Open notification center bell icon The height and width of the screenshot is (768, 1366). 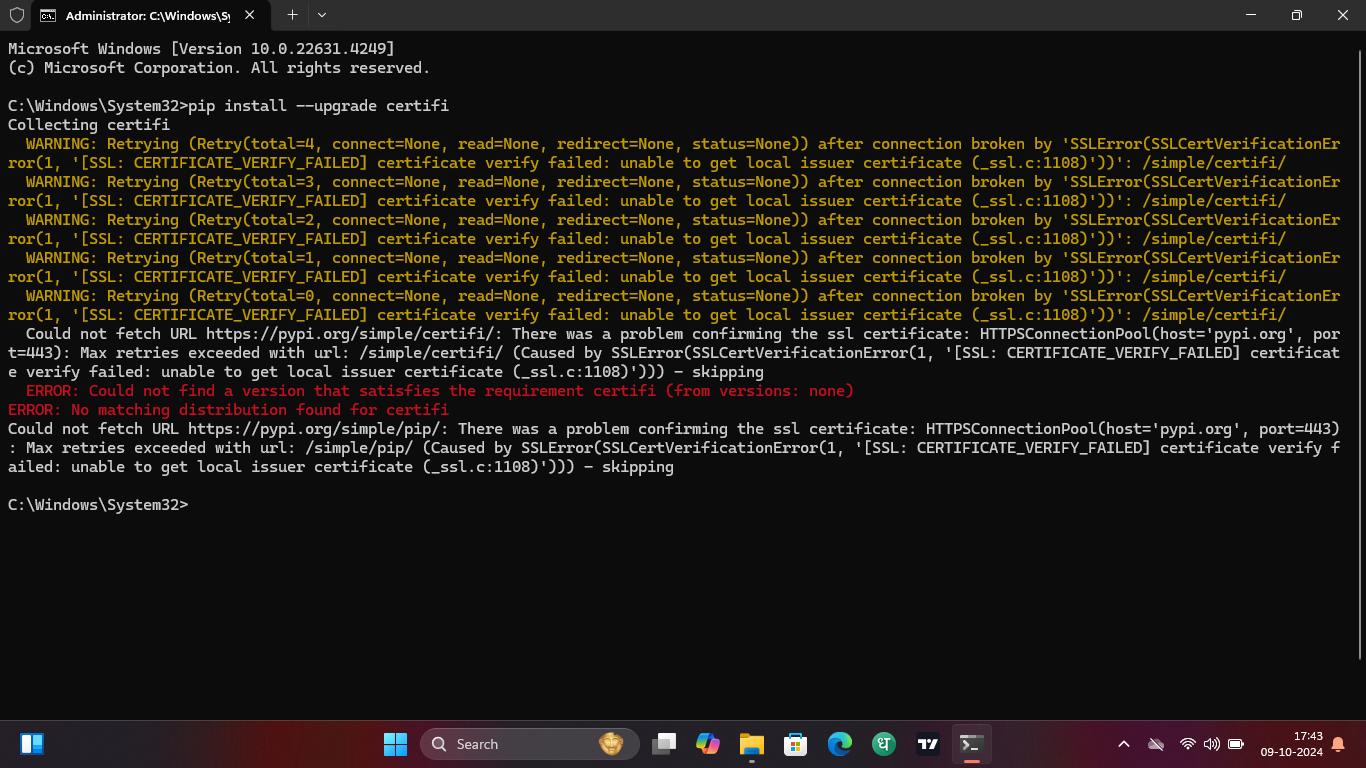click(1338, 744)
